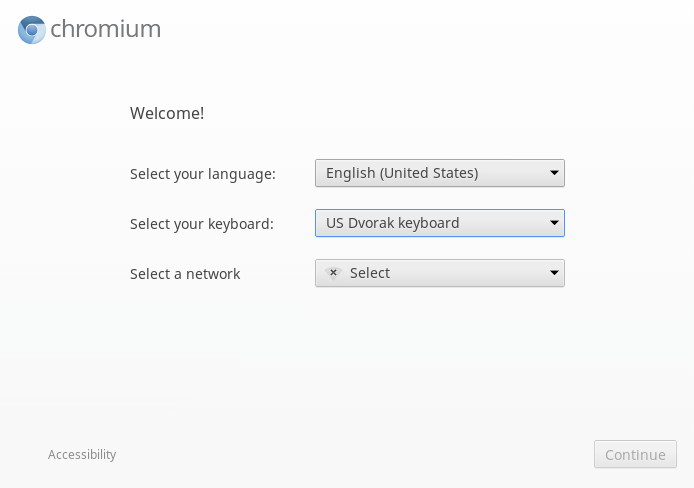Expand the network selection dropdown

[x=439, y=273]
